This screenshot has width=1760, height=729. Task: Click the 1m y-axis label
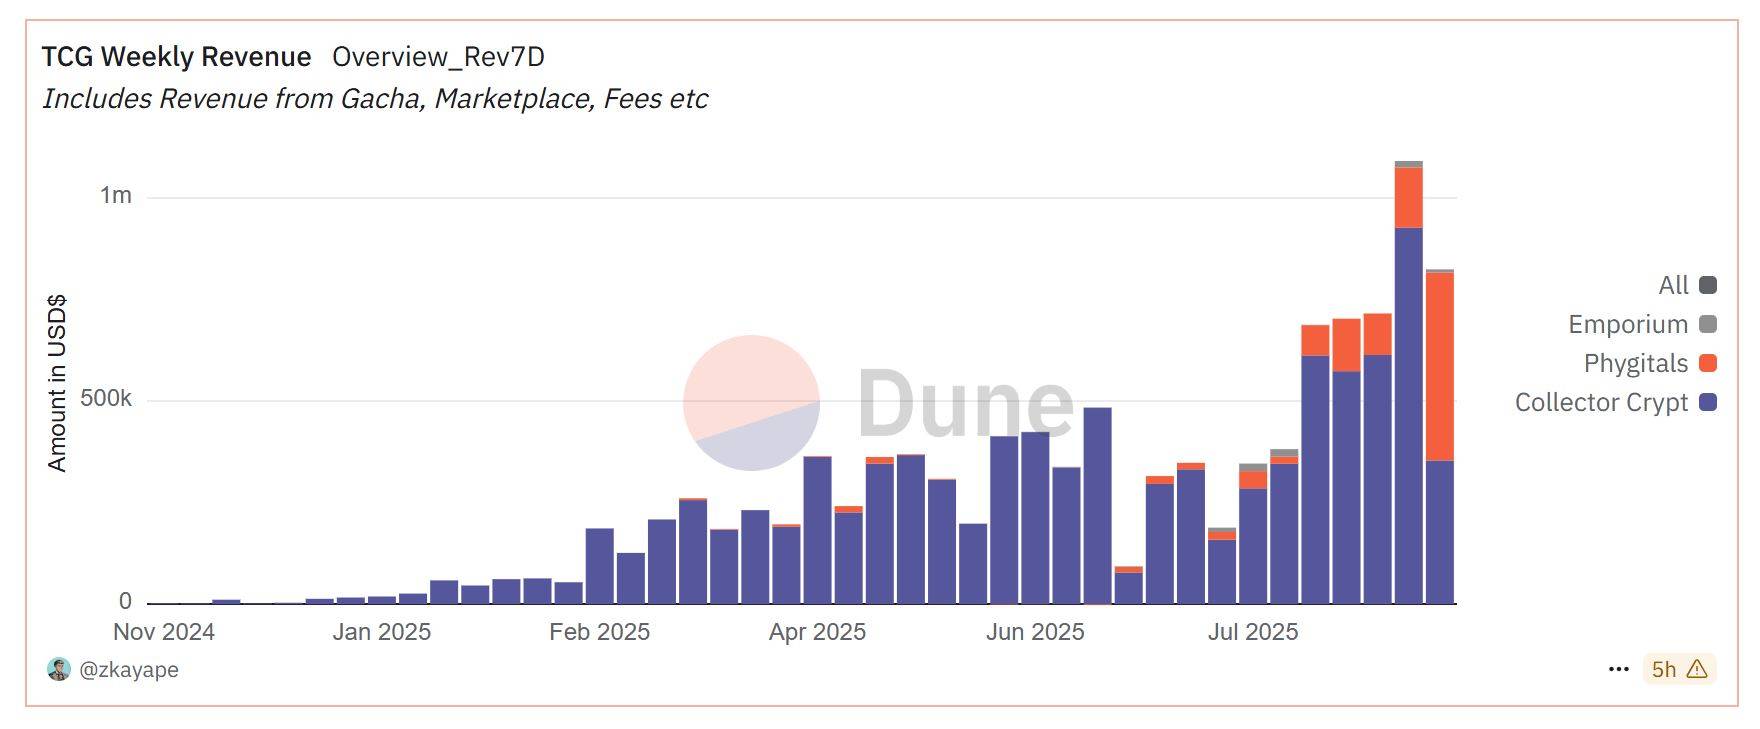point(116,195)
